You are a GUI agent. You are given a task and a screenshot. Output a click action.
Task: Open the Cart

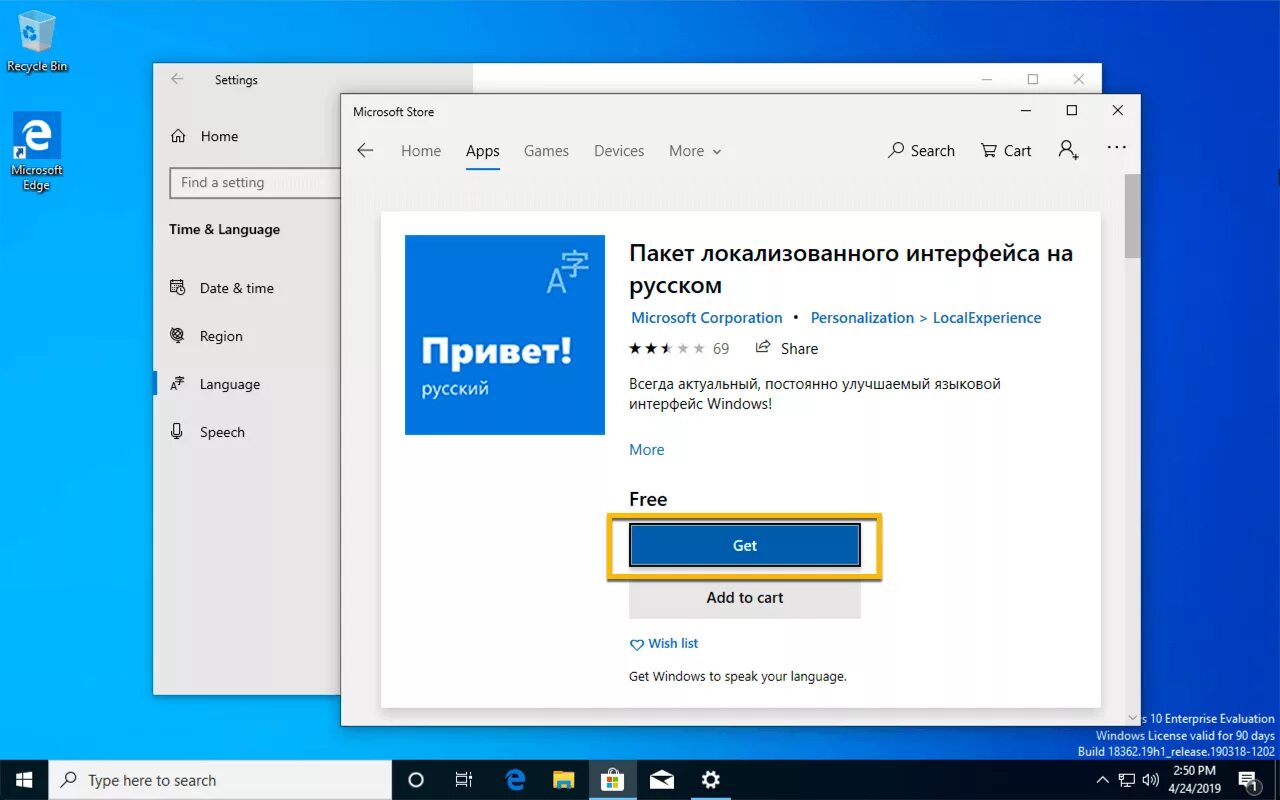pos(1006,151)
